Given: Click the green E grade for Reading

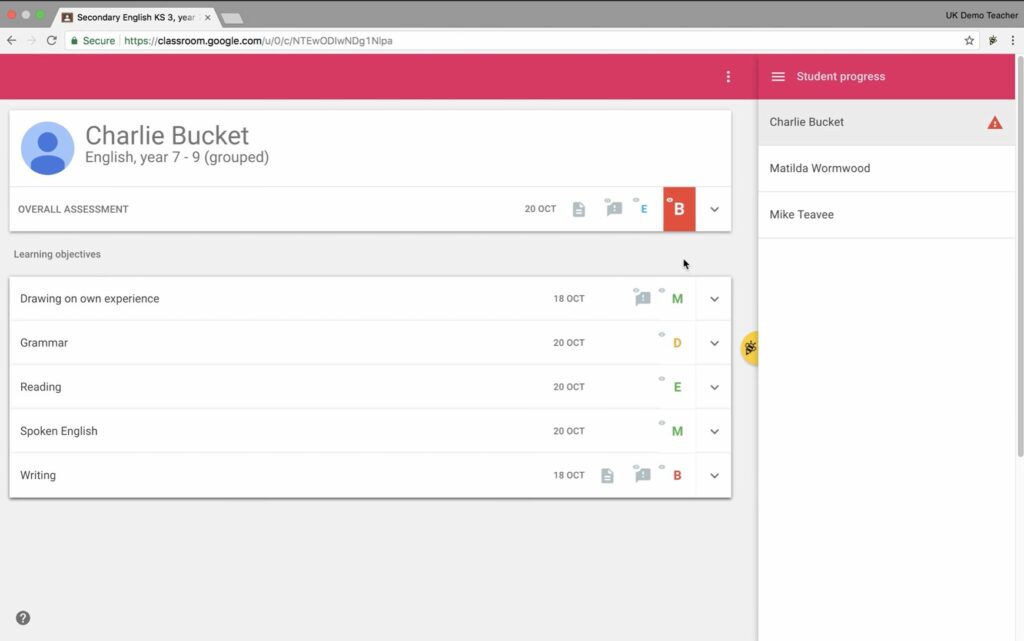Looking at the screenshot, I should click(x=677, y=387).
